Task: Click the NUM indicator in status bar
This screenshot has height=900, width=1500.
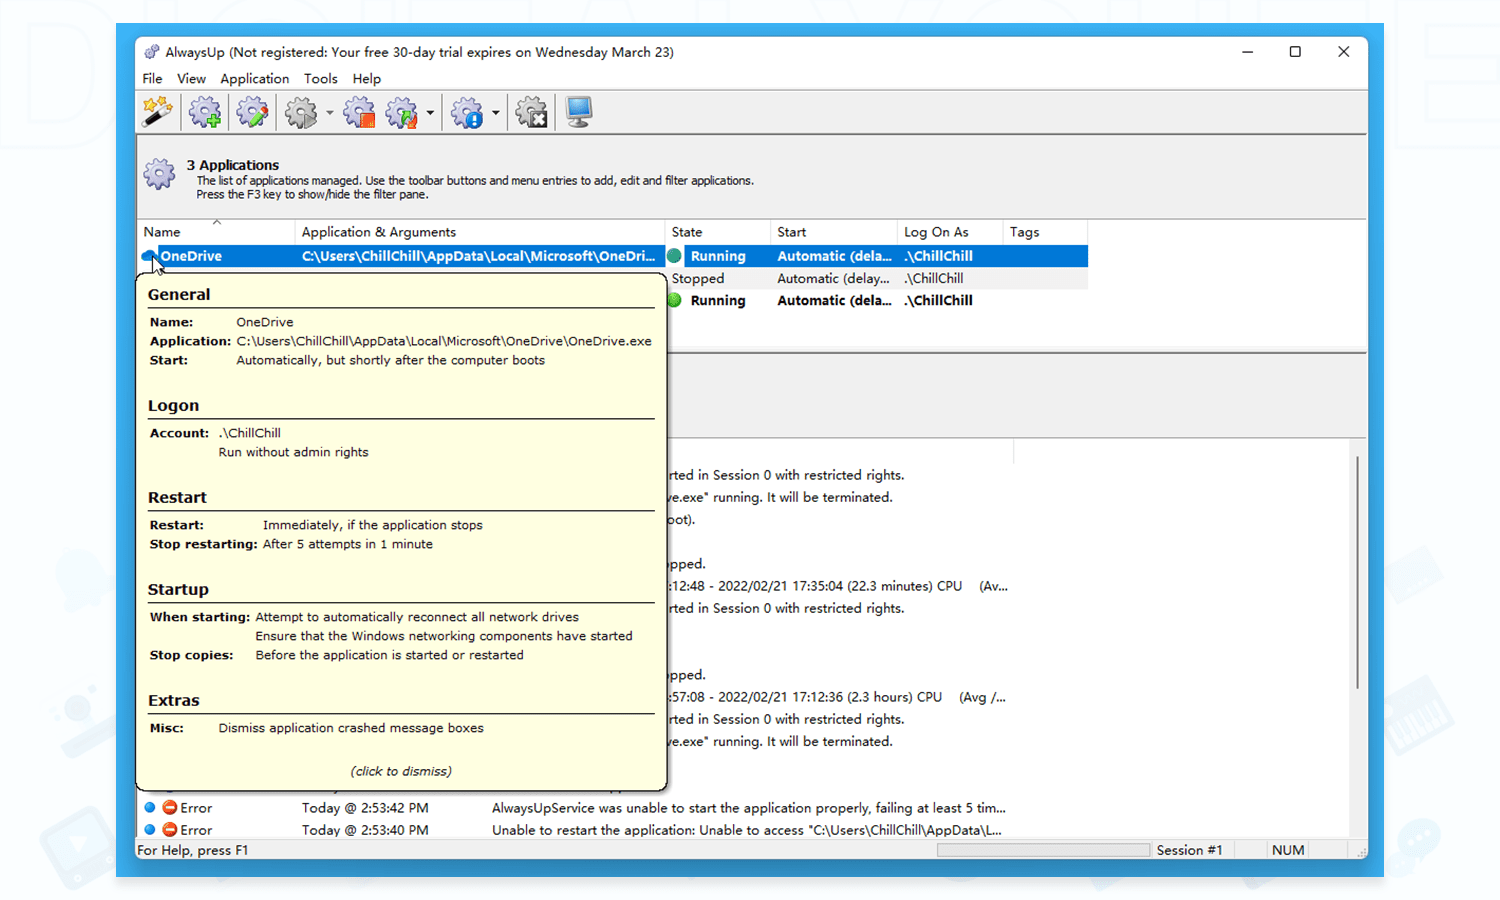Action: (1288, 850)
